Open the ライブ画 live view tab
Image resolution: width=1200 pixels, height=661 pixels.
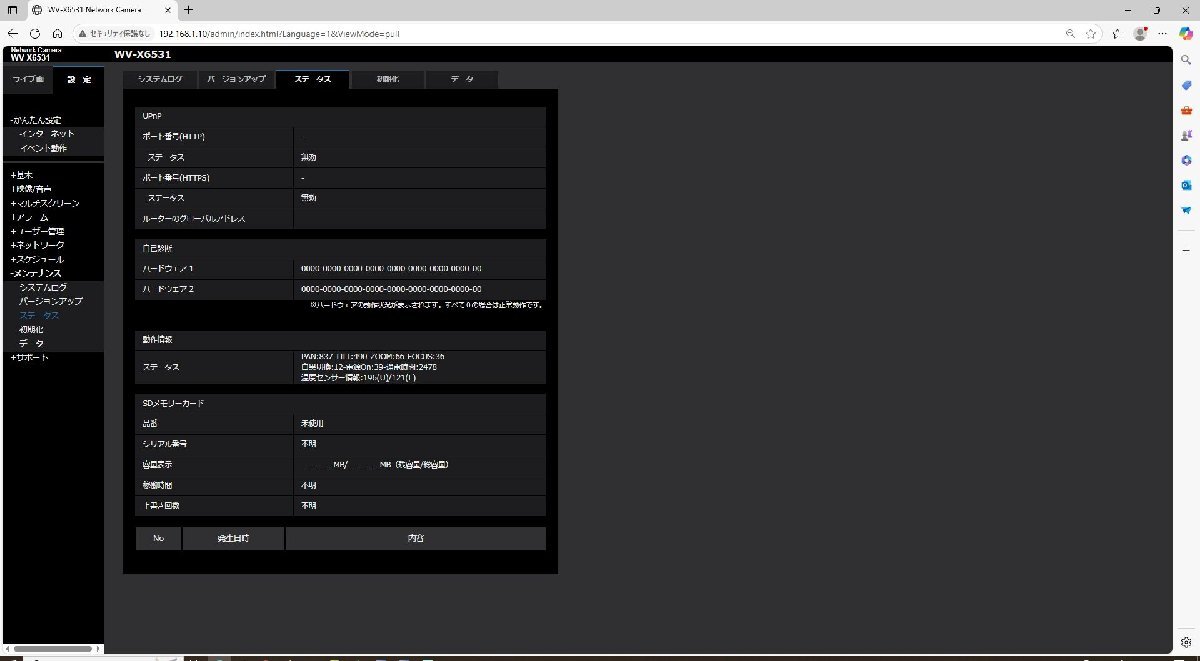(28, 79)
